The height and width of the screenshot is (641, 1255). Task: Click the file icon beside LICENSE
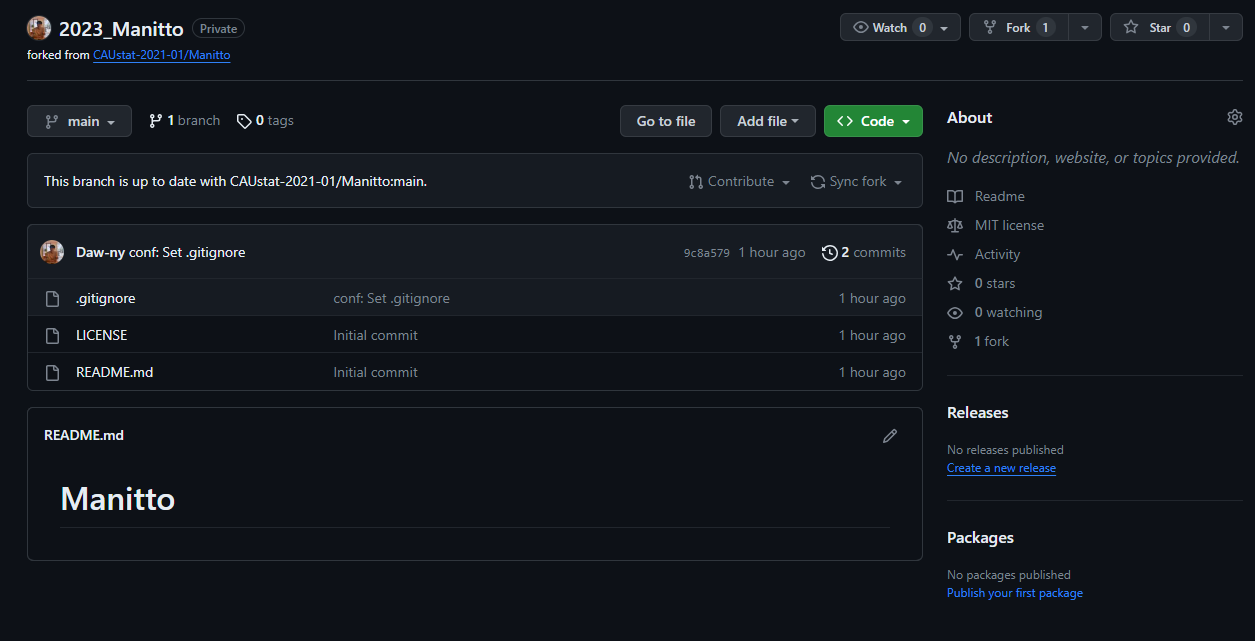[x=53, y=335]
